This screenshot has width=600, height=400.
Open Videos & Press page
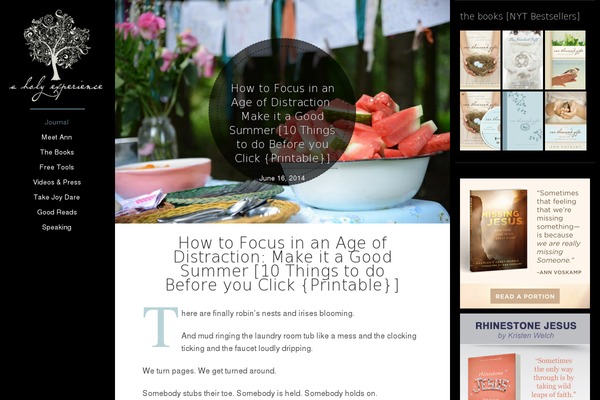[57, 182]
